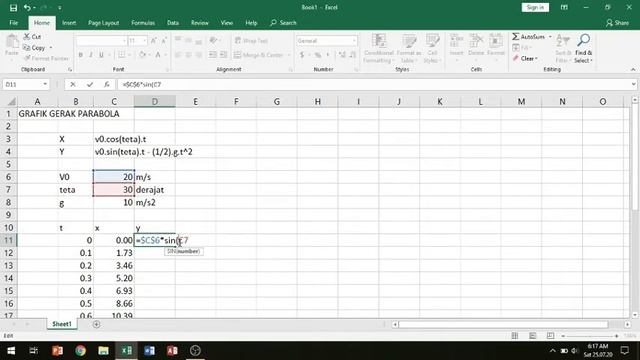
Task: Select column D header
Action: tap(155, 101)
